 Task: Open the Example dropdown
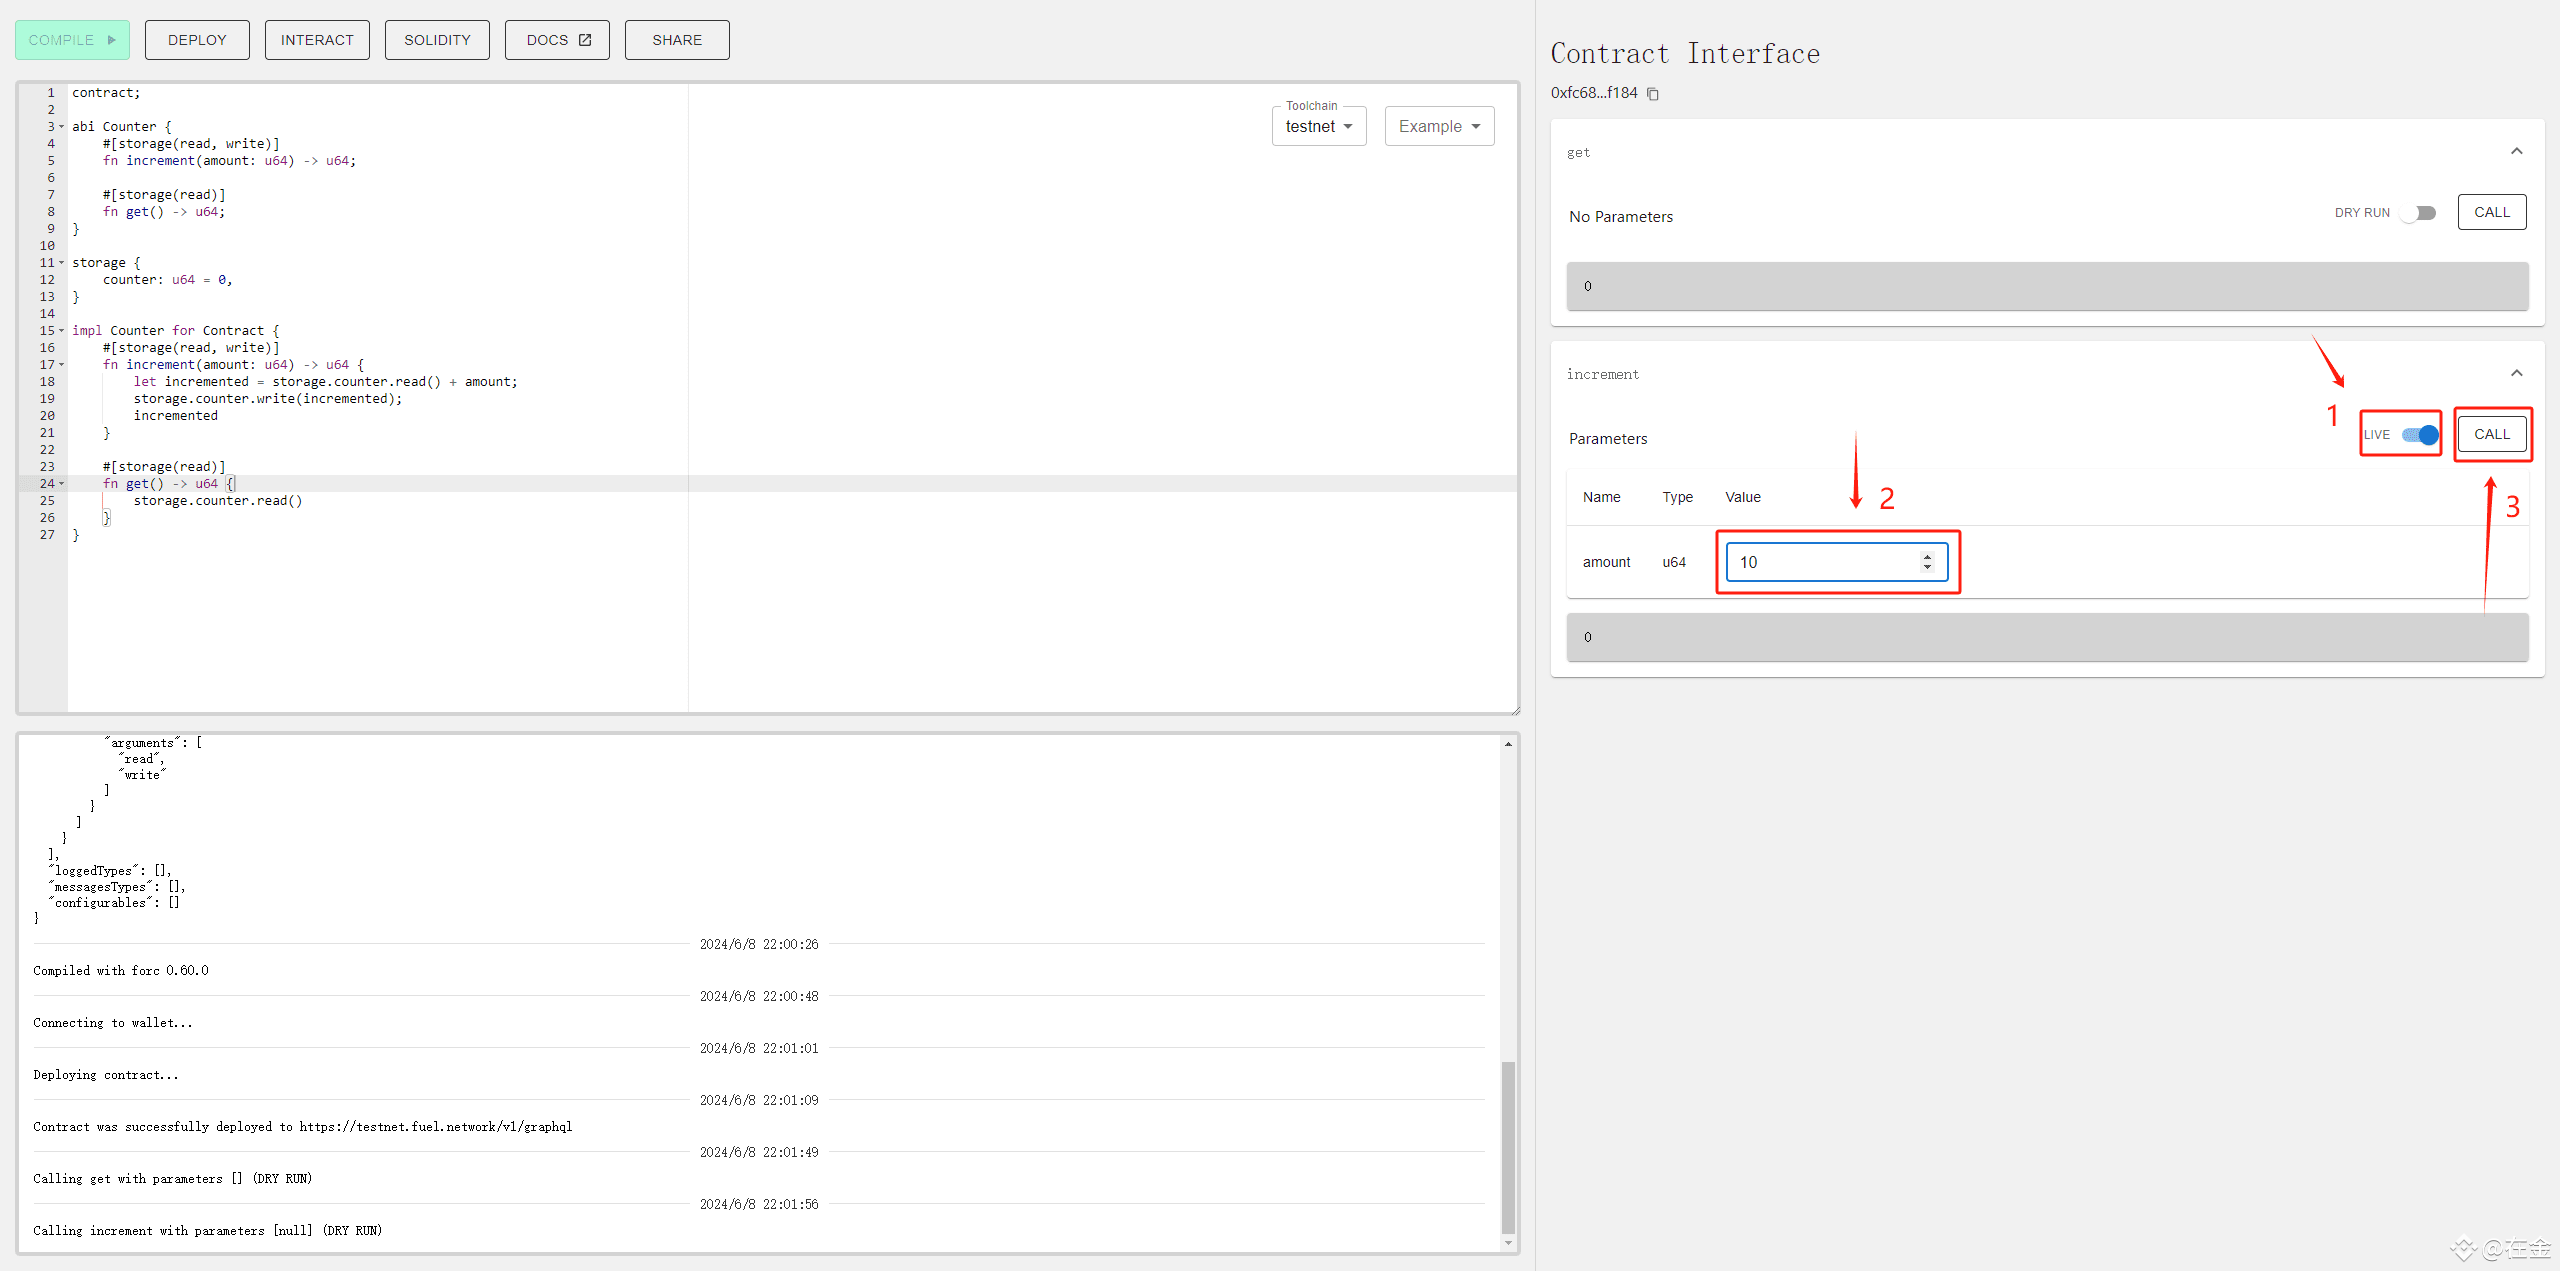click(1439, 127)
